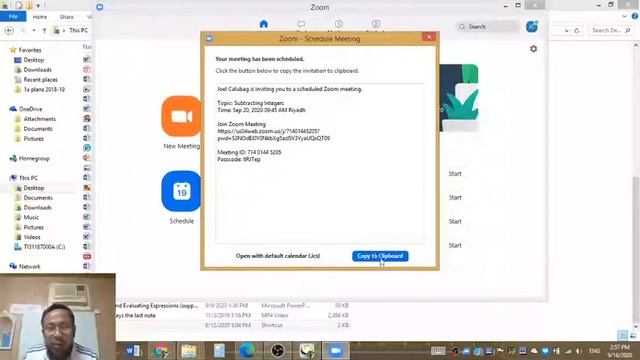Open Documents under This PC
The image size is (640, 360).
tap(38, 198)
